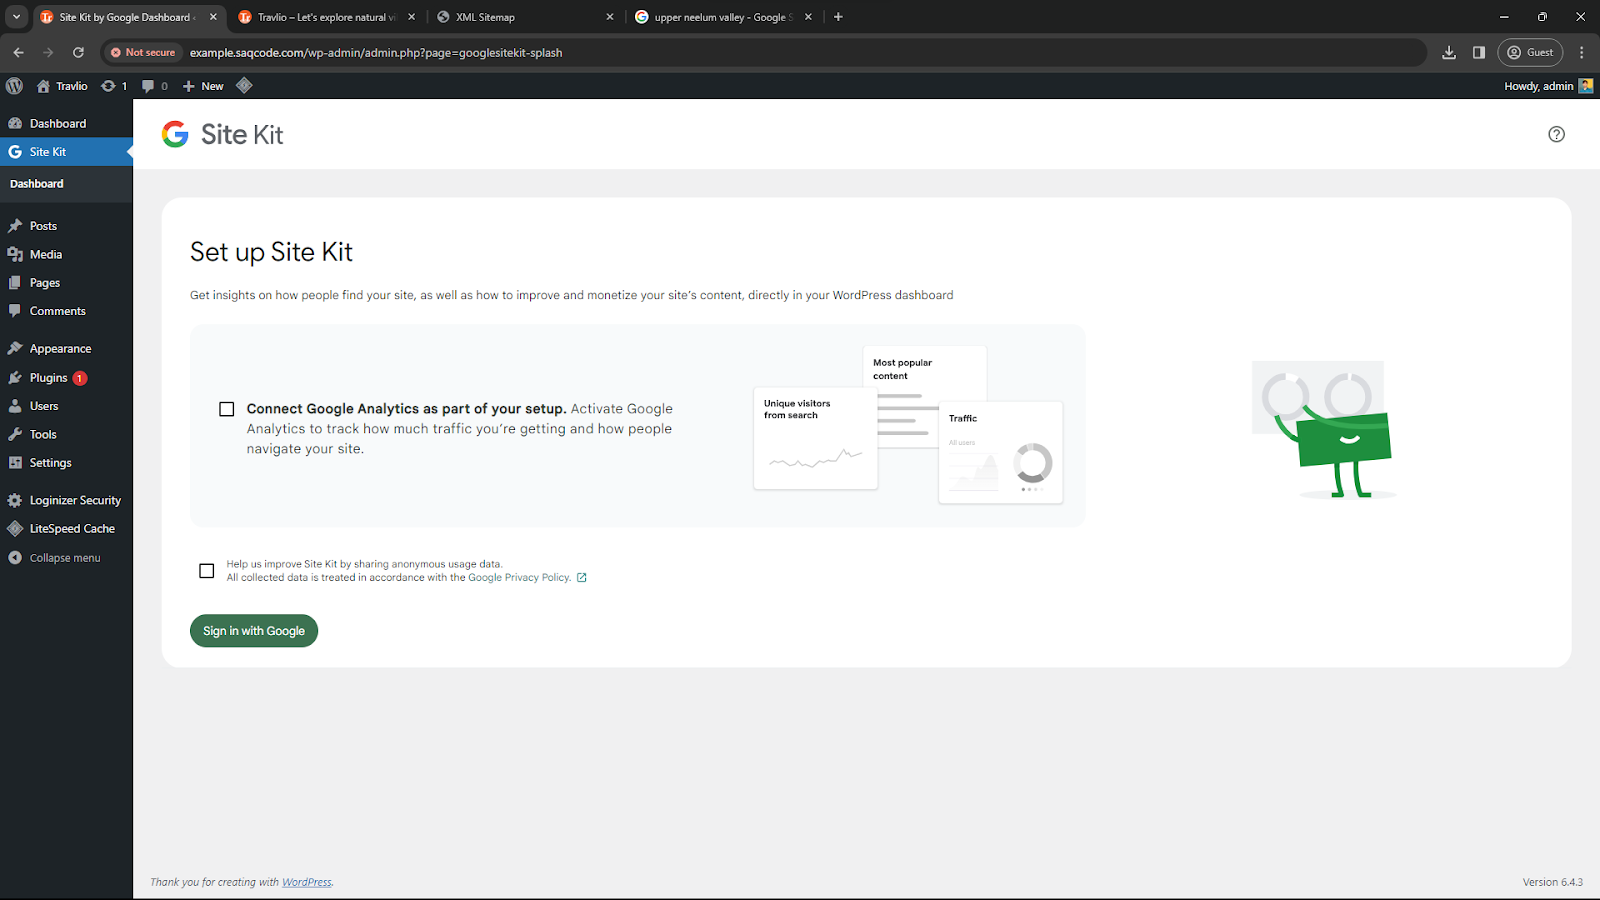Click the address bar URL field
The height and width of the screenshot is (900, 1600).
(764, 52)
